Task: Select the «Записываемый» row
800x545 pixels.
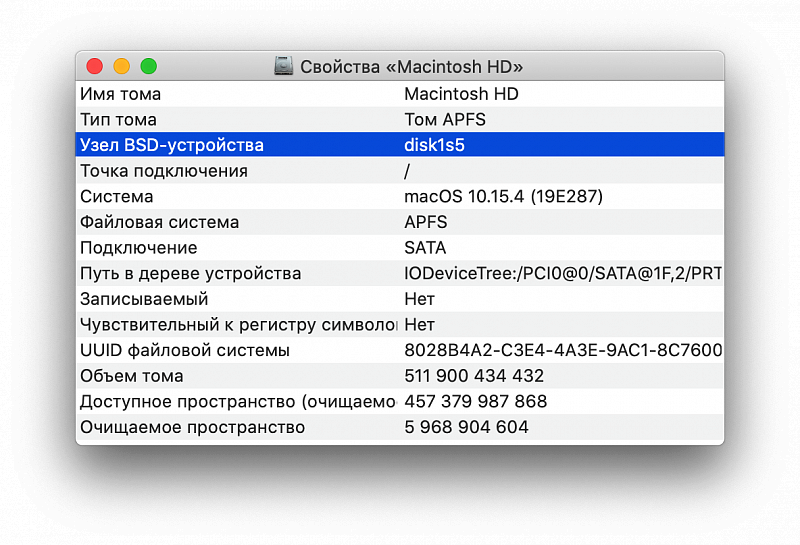Action: pyautogui.click(x=144, y=299)
